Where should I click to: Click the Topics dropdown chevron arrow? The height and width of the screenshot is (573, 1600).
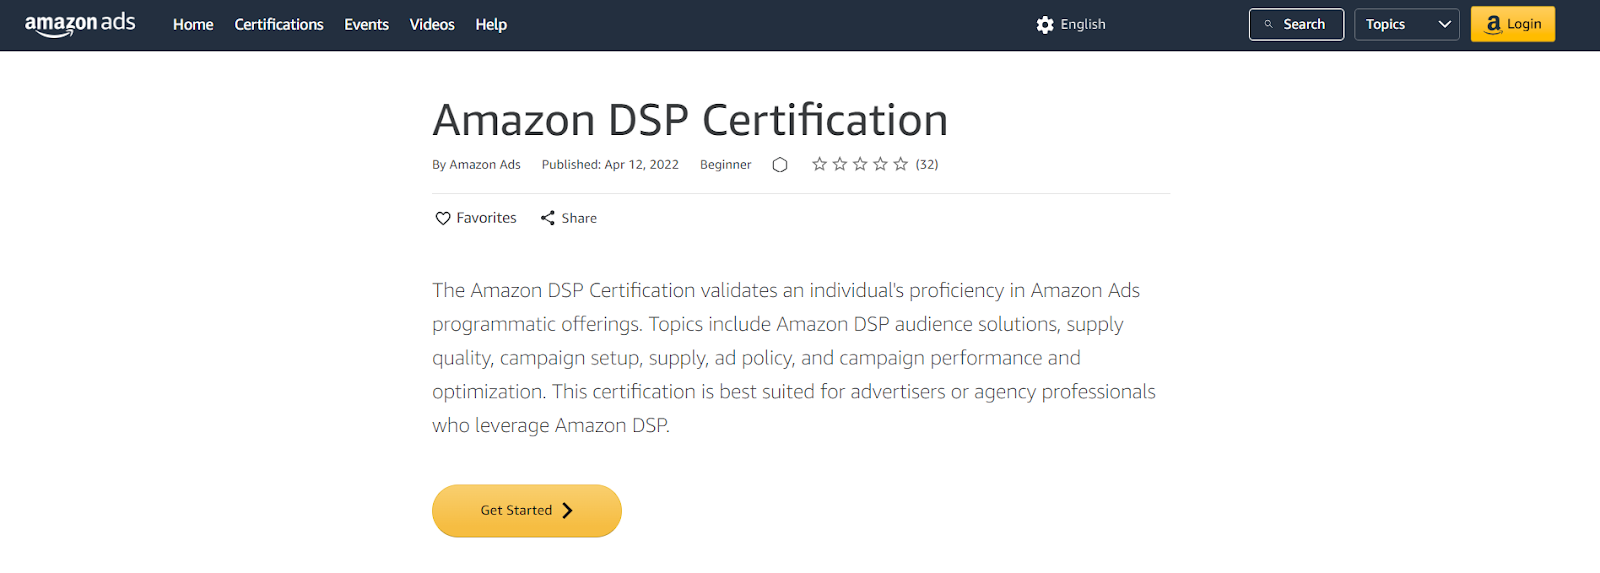[1444, 24]
